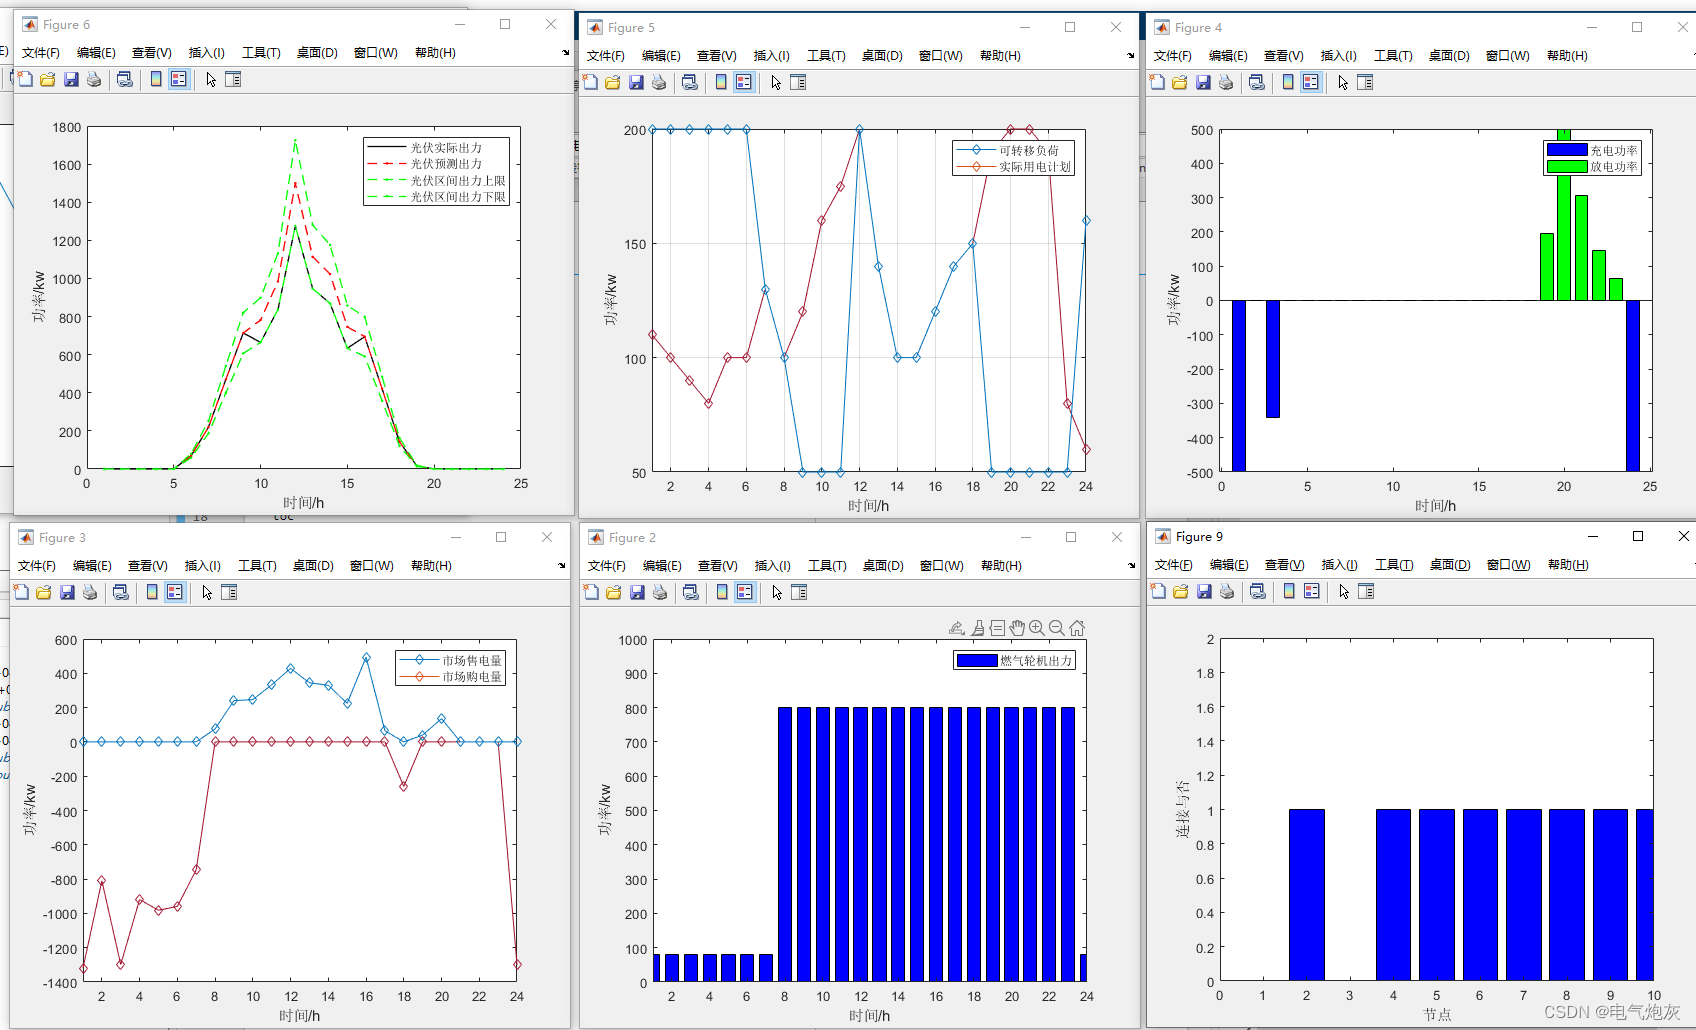Toggle Edit Plot arrow in Figure 3 toolbar

tap(207, 592)
